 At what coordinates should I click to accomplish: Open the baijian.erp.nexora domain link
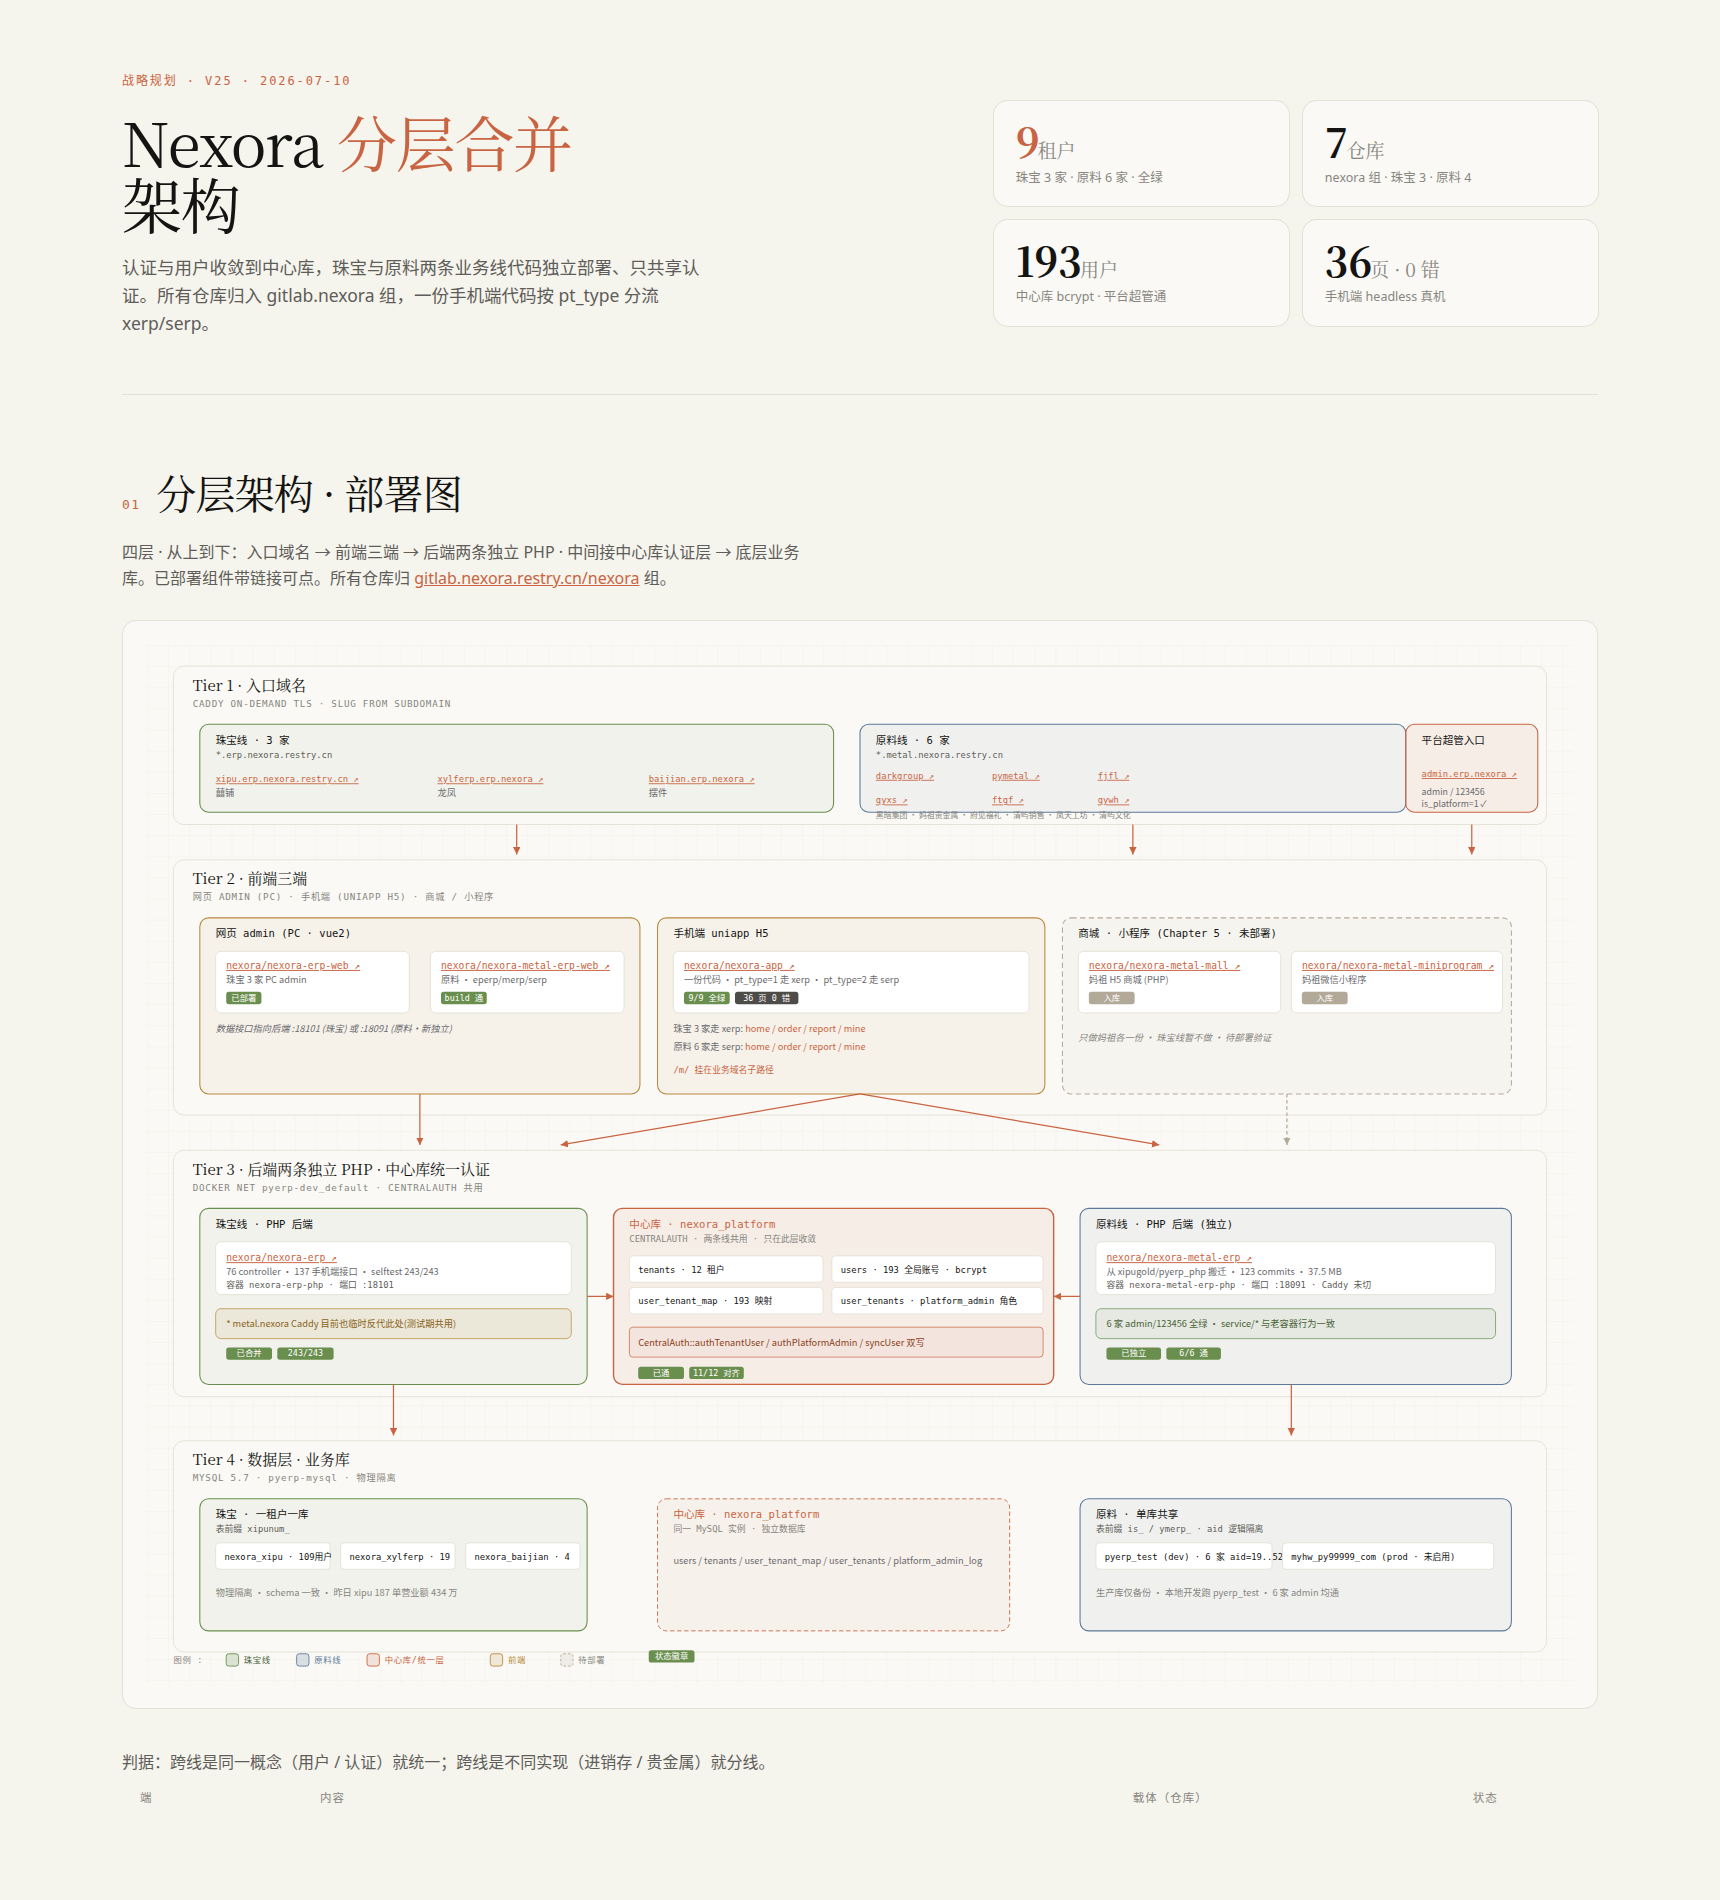(701, 779)
